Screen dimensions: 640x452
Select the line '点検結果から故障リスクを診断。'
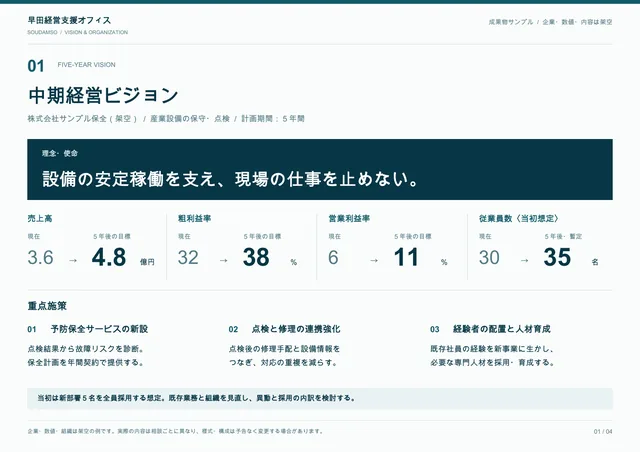[86, 349]
